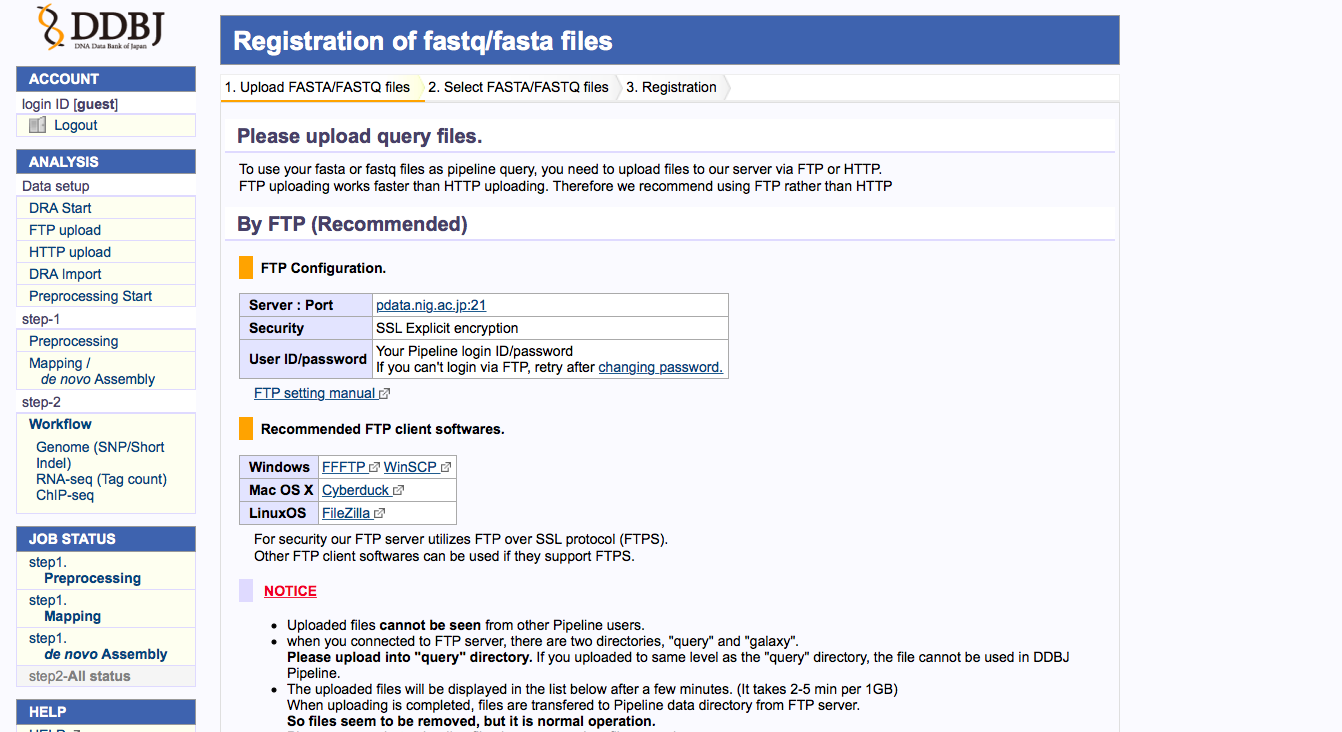Select HTTP upload from Data setup
The image size is (1342, 732).
70,252
